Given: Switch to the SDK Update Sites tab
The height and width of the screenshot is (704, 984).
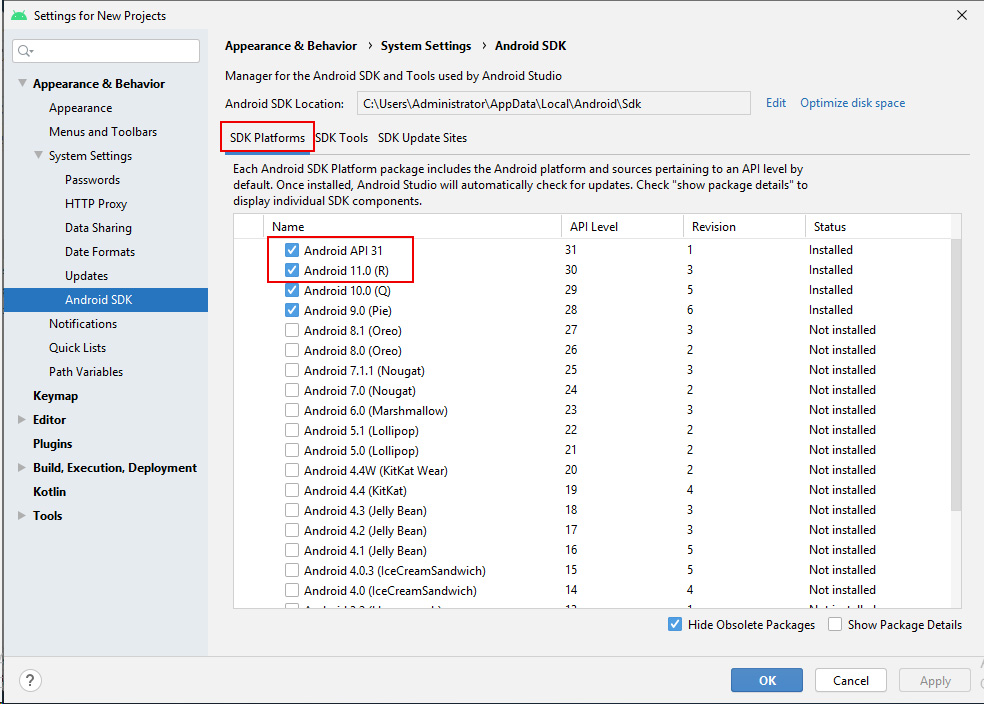Looking at the screenshot, I should click(x=422, y=138).
